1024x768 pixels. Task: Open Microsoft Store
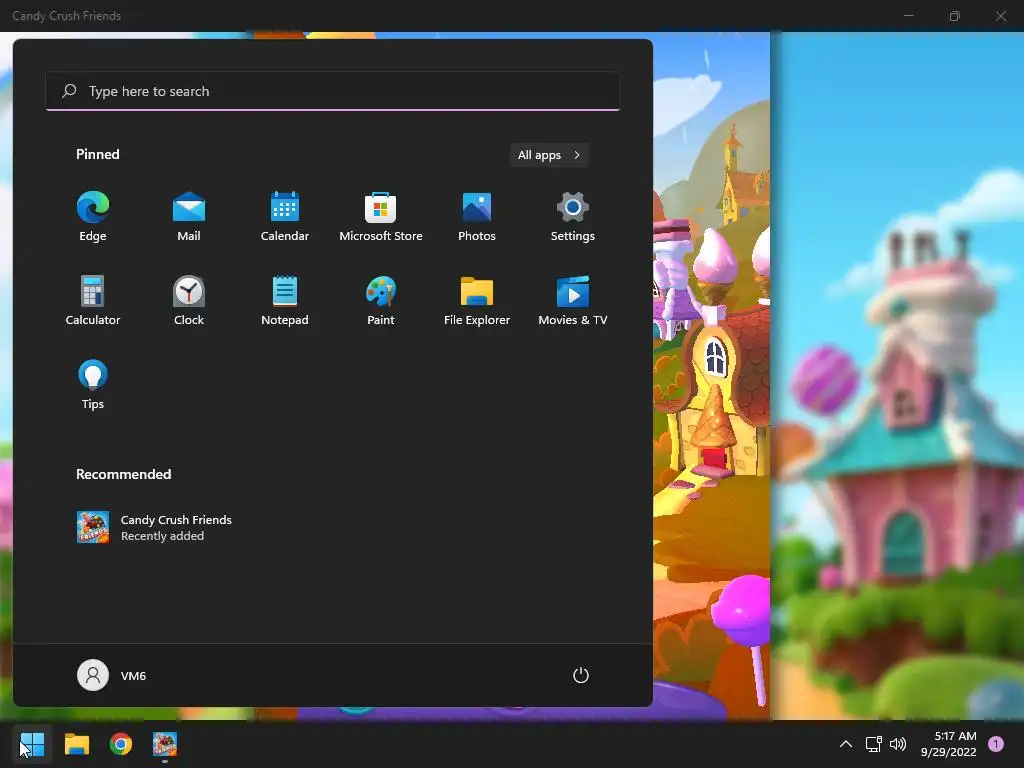pos(381,217)
